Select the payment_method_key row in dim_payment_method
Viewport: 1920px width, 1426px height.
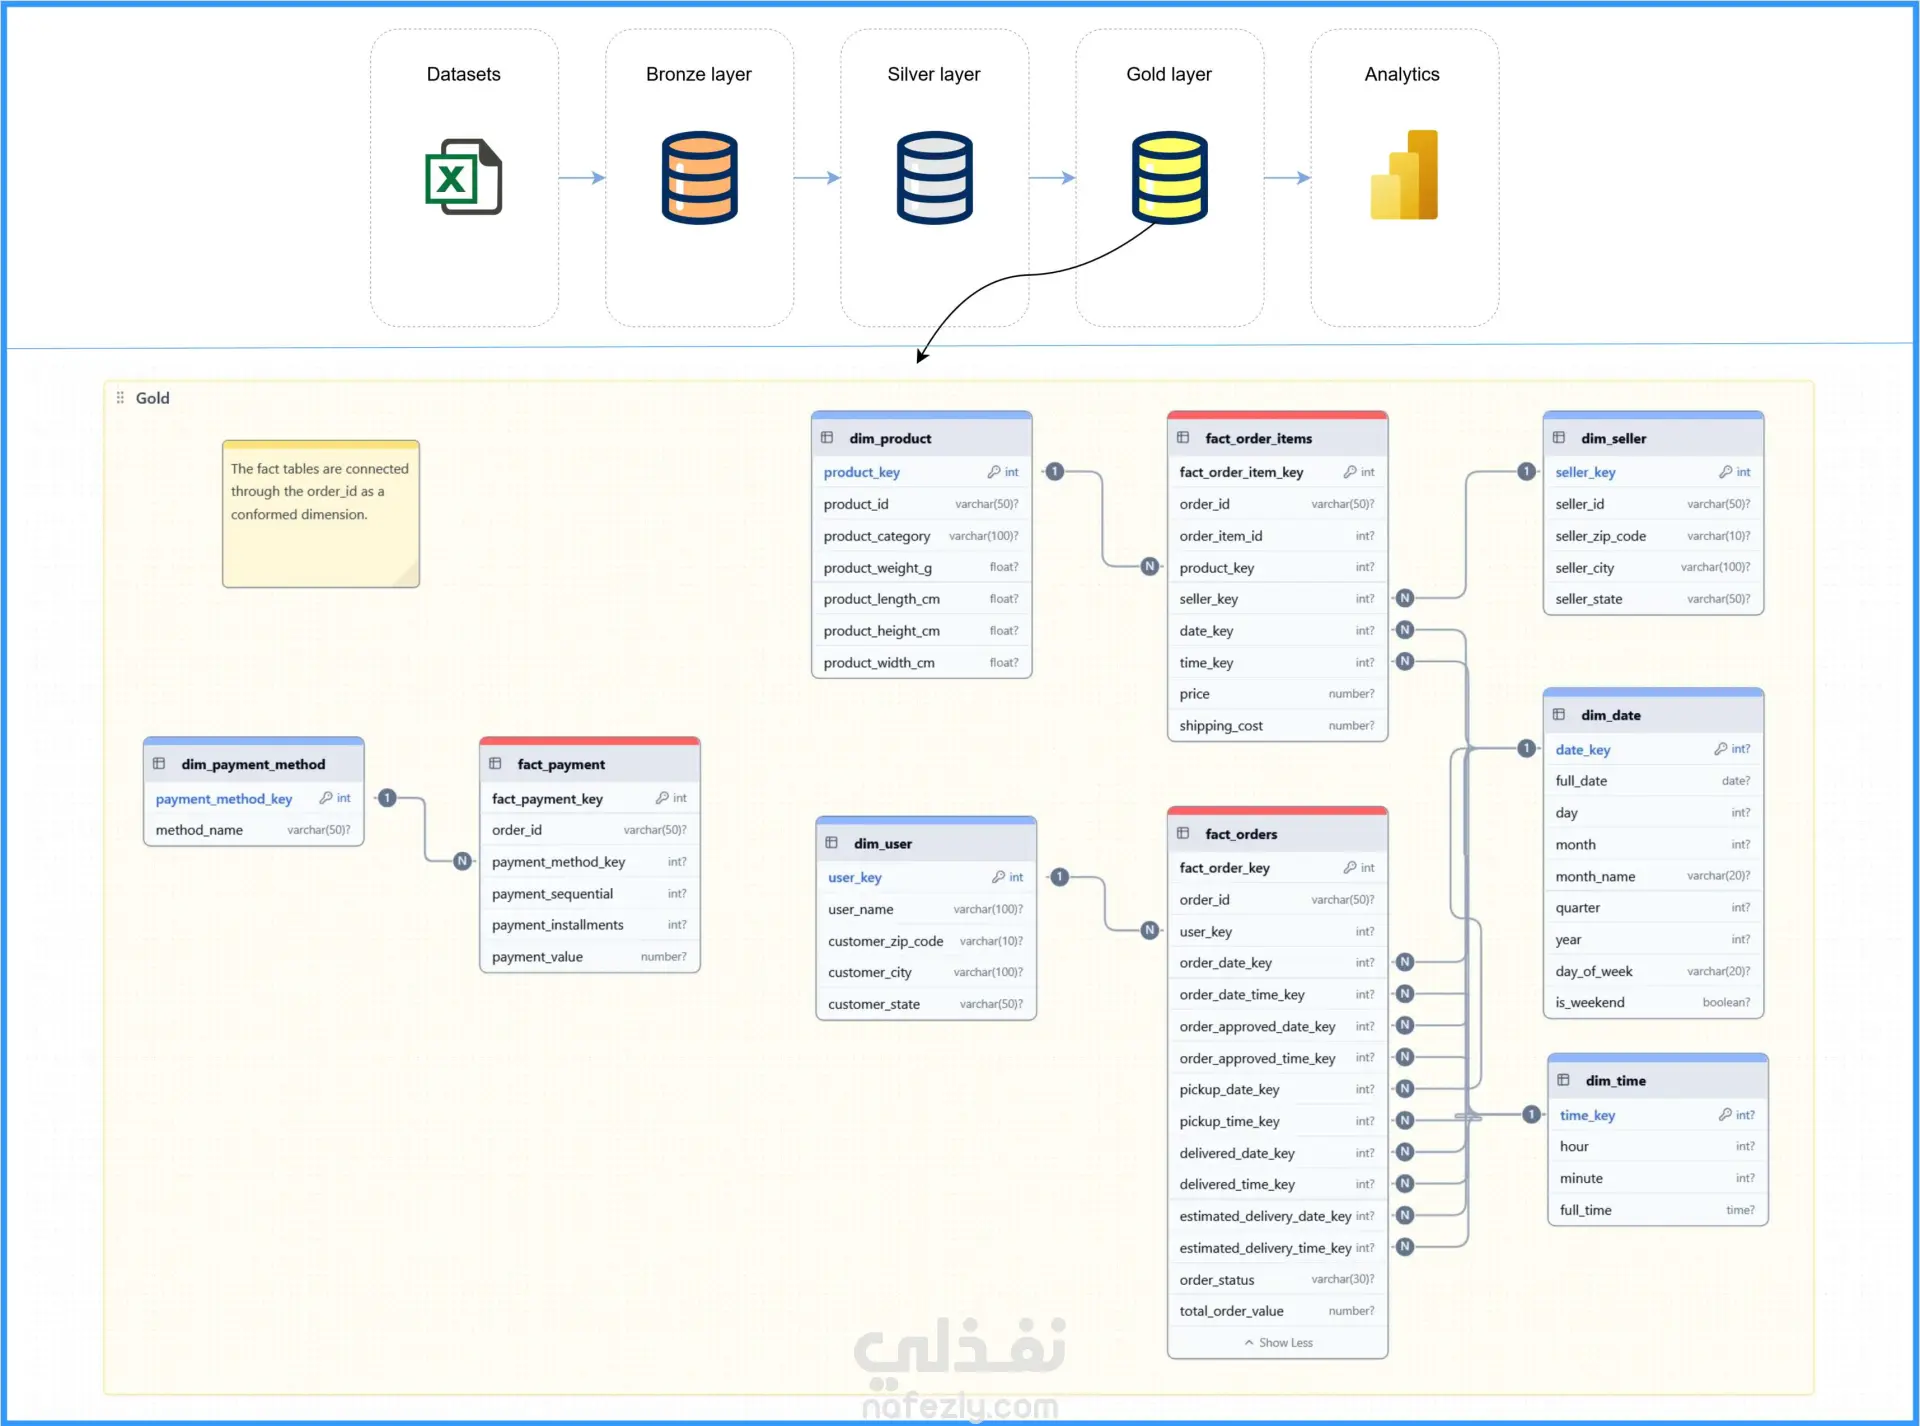224,798
